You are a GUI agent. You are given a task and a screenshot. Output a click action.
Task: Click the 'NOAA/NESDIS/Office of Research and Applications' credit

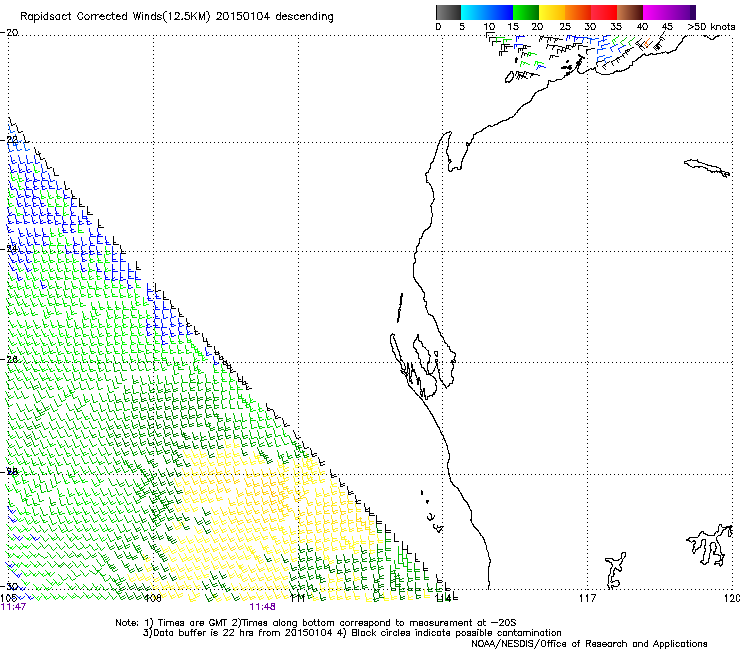(x=589, y=644)
